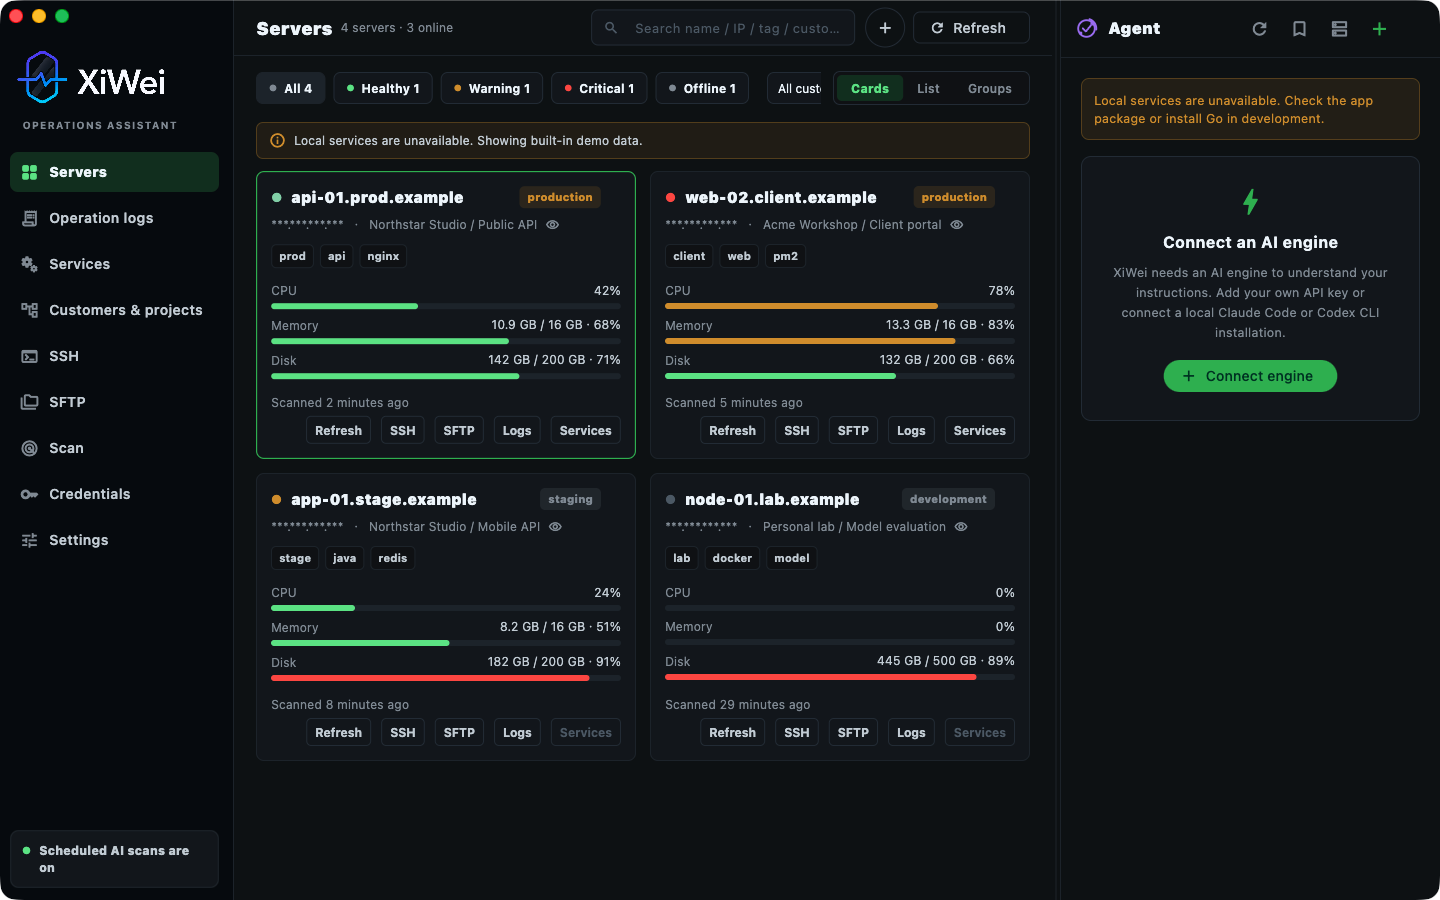Click the macOS green zoom button

point(62,16)
